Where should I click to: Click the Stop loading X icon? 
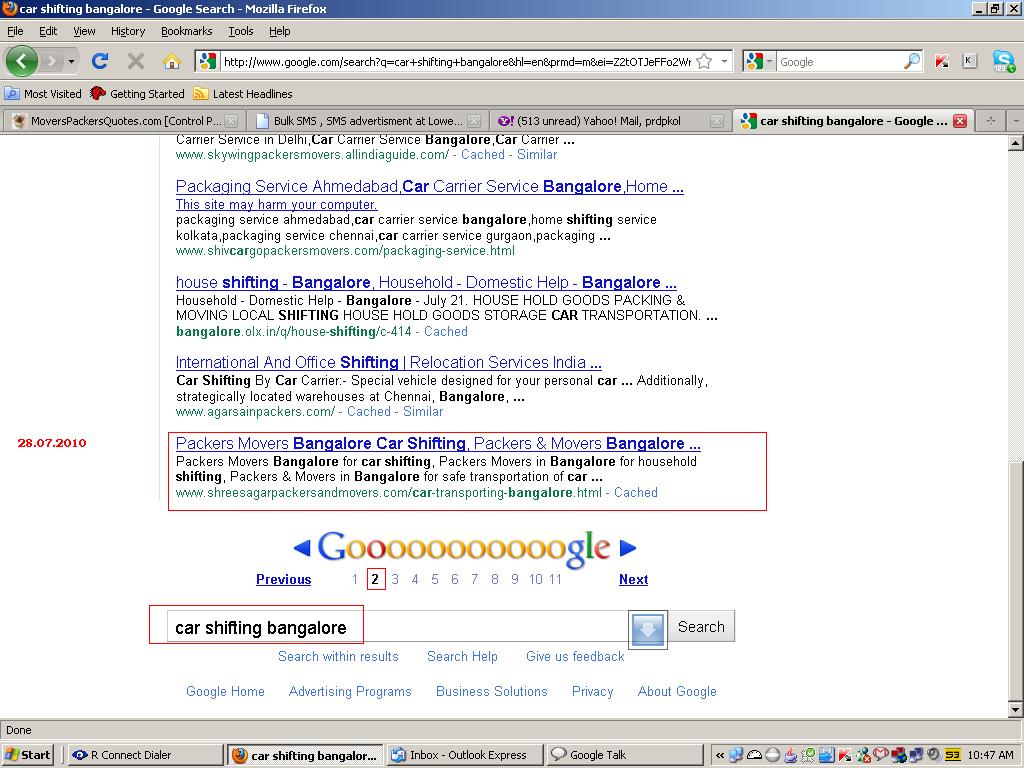136,61
